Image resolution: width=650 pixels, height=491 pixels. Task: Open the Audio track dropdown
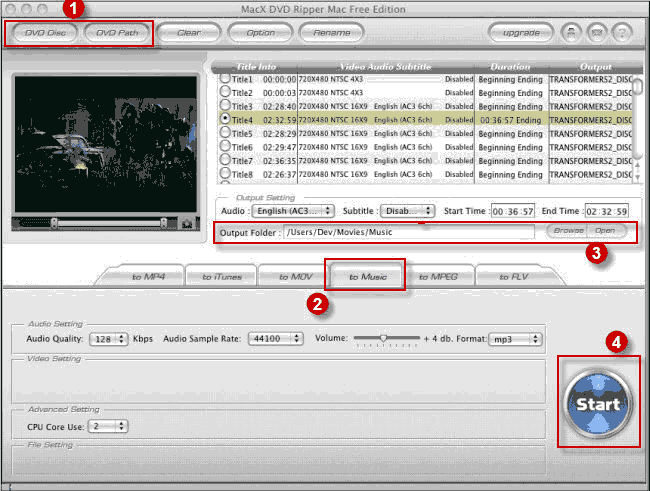pyautogui.click(x=293, y=211)
